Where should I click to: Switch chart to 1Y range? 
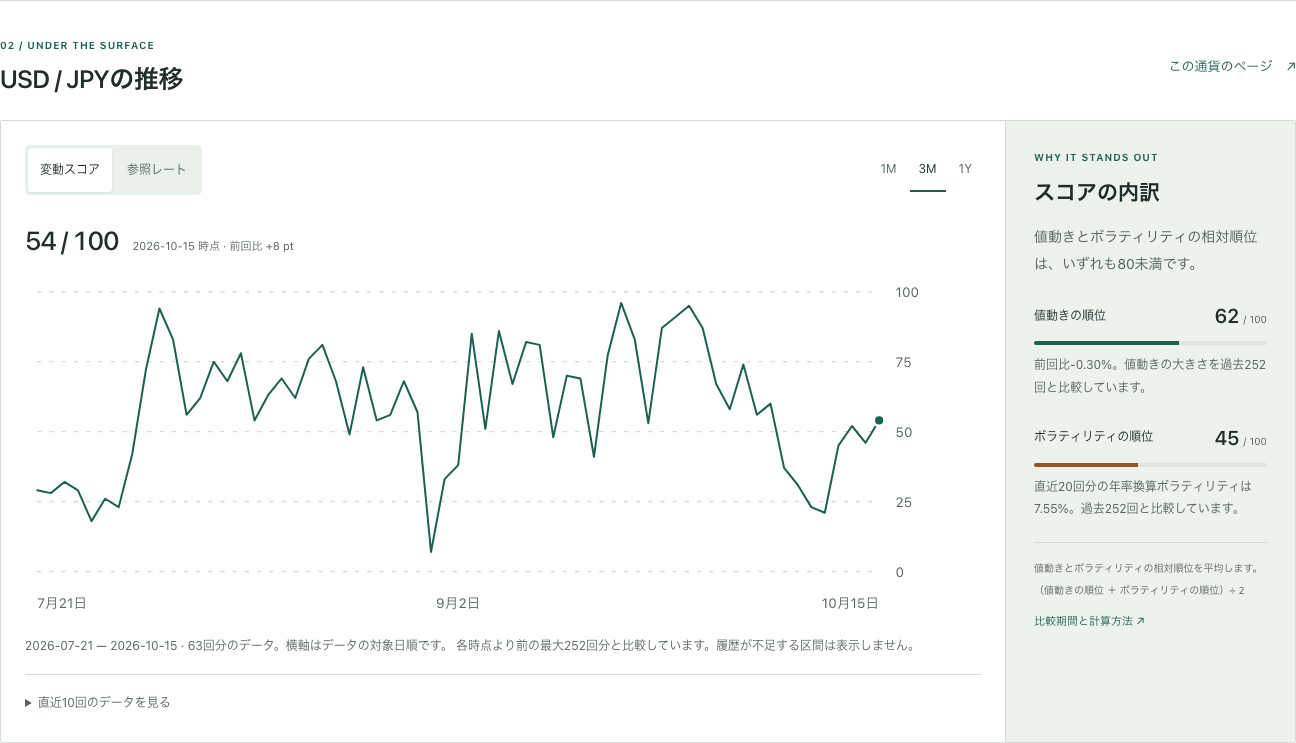(x=965, y=169)
